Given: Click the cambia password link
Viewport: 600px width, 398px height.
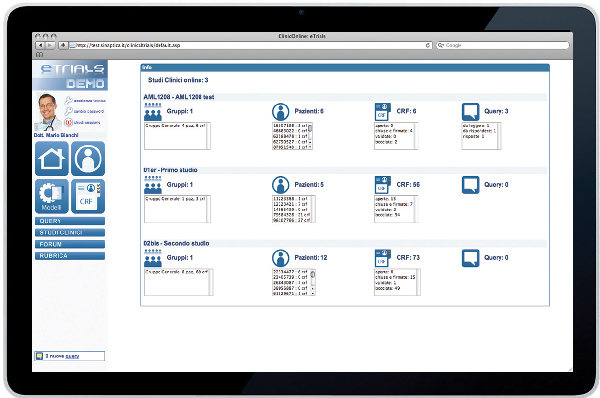Looking at the screenshot, I should [88, 111].
